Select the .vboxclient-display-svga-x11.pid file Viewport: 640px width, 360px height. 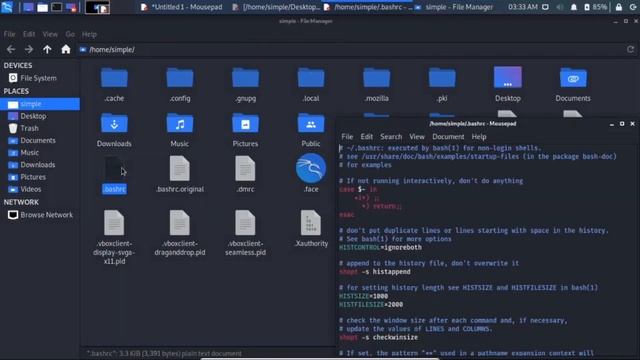tap(114, 238)
